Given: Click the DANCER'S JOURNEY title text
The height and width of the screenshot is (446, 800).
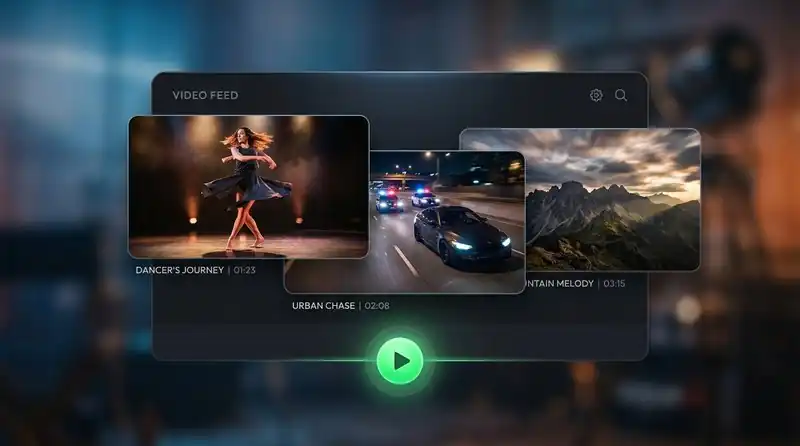Looking at the screenshot, I should 180,270.
